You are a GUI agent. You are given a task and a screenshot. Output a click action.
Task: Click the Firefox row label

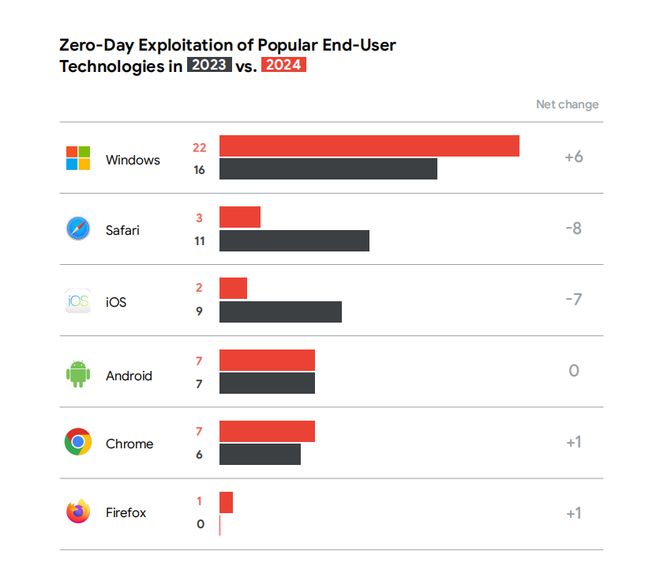point(126,513)
